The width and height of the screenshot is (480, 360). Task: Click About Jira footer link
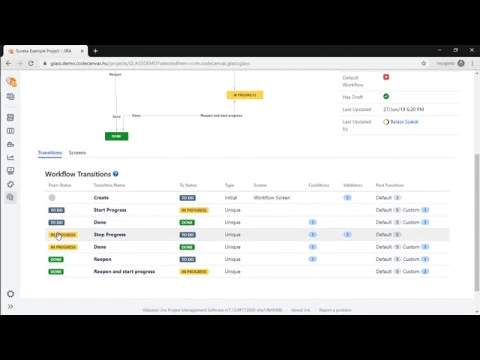tap(300, 310)
